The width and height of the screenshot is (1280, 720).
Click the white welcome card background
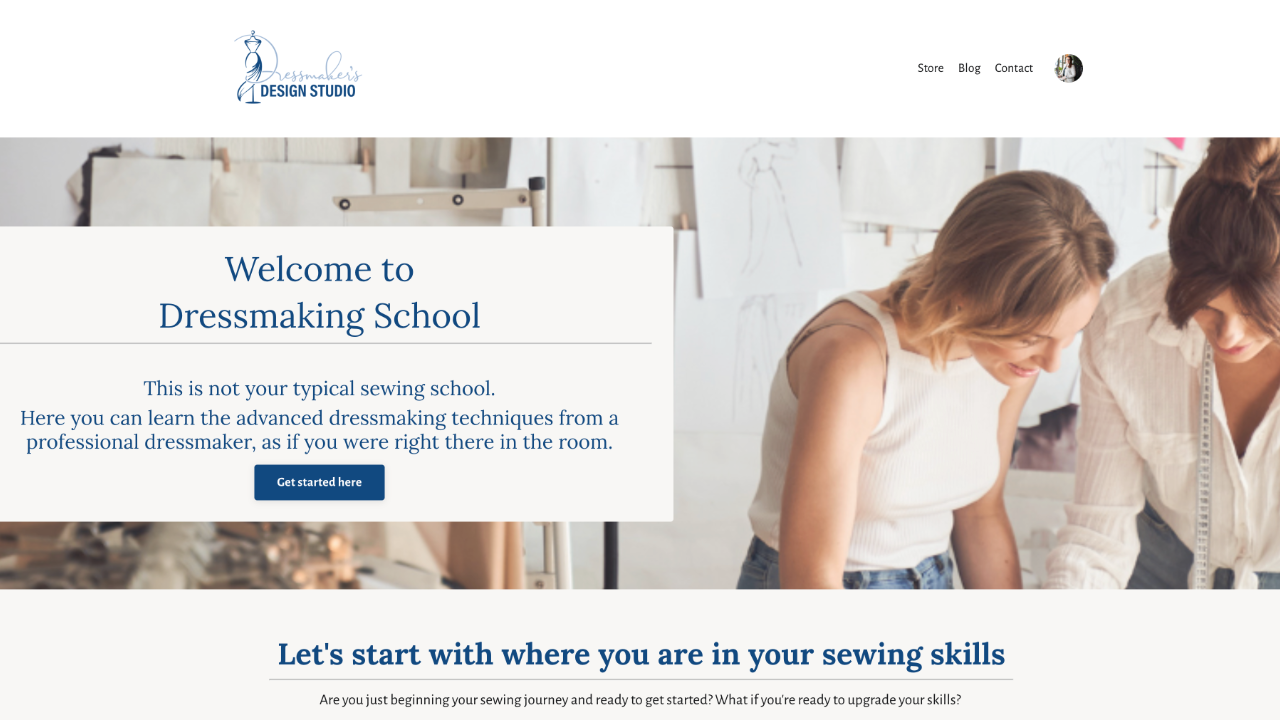[336, 374]
